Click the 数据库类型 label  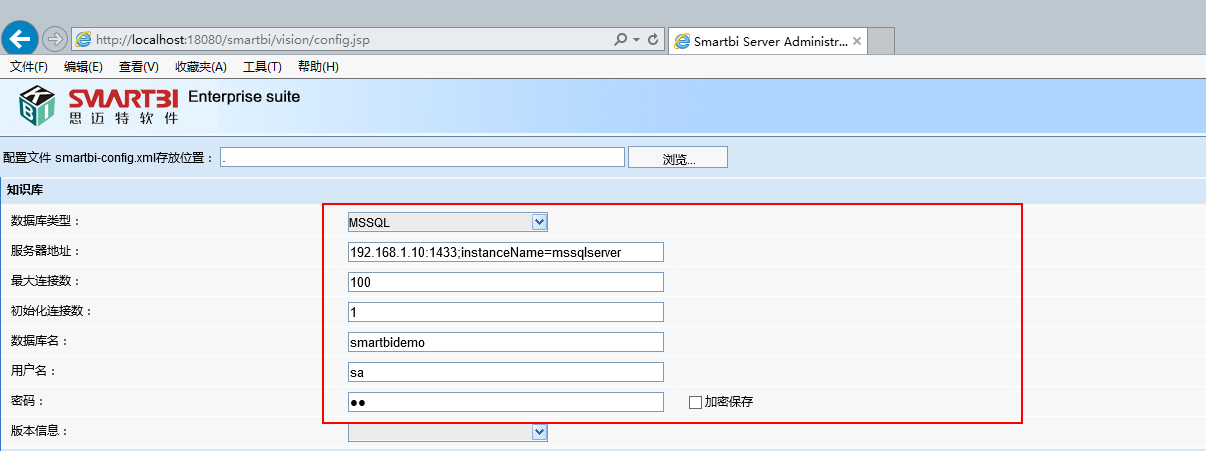click(44, 221)
